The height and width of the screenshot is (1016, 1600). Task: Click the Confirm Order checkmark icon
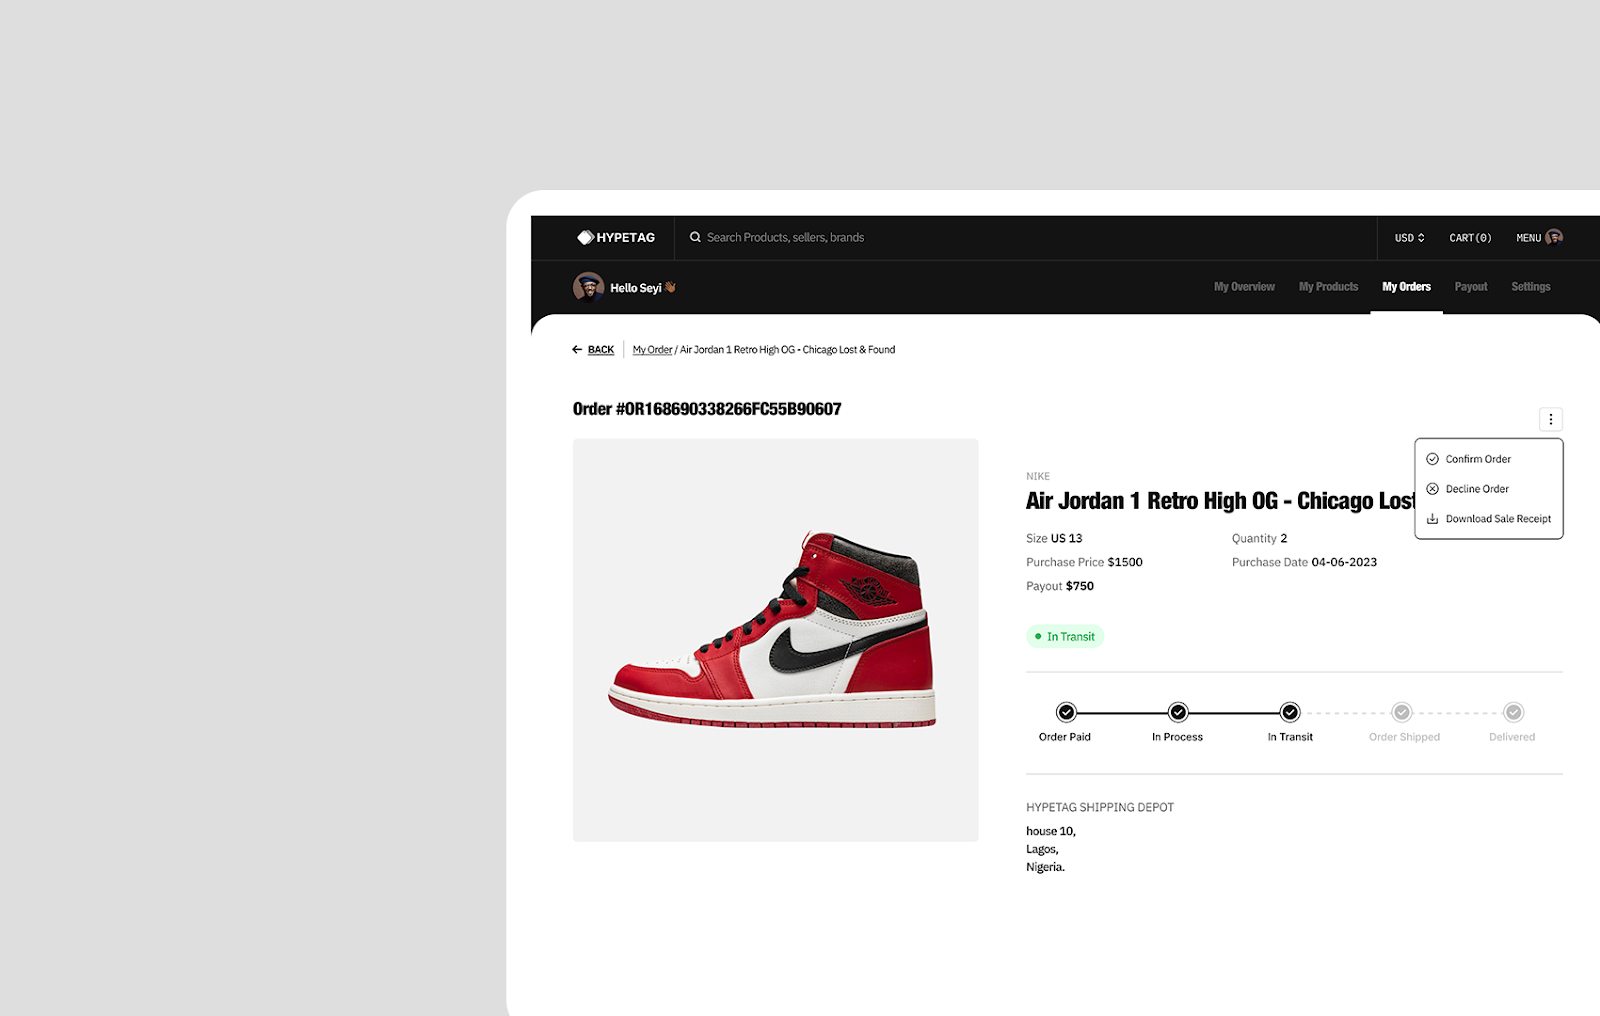1432,459
